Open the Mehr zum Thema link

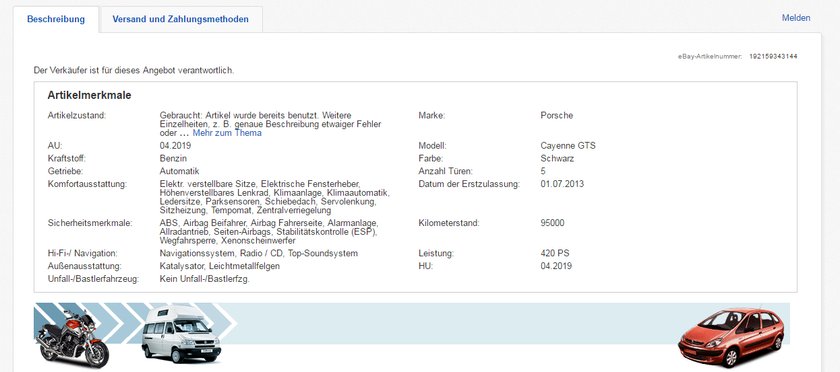tap(227, 133)
